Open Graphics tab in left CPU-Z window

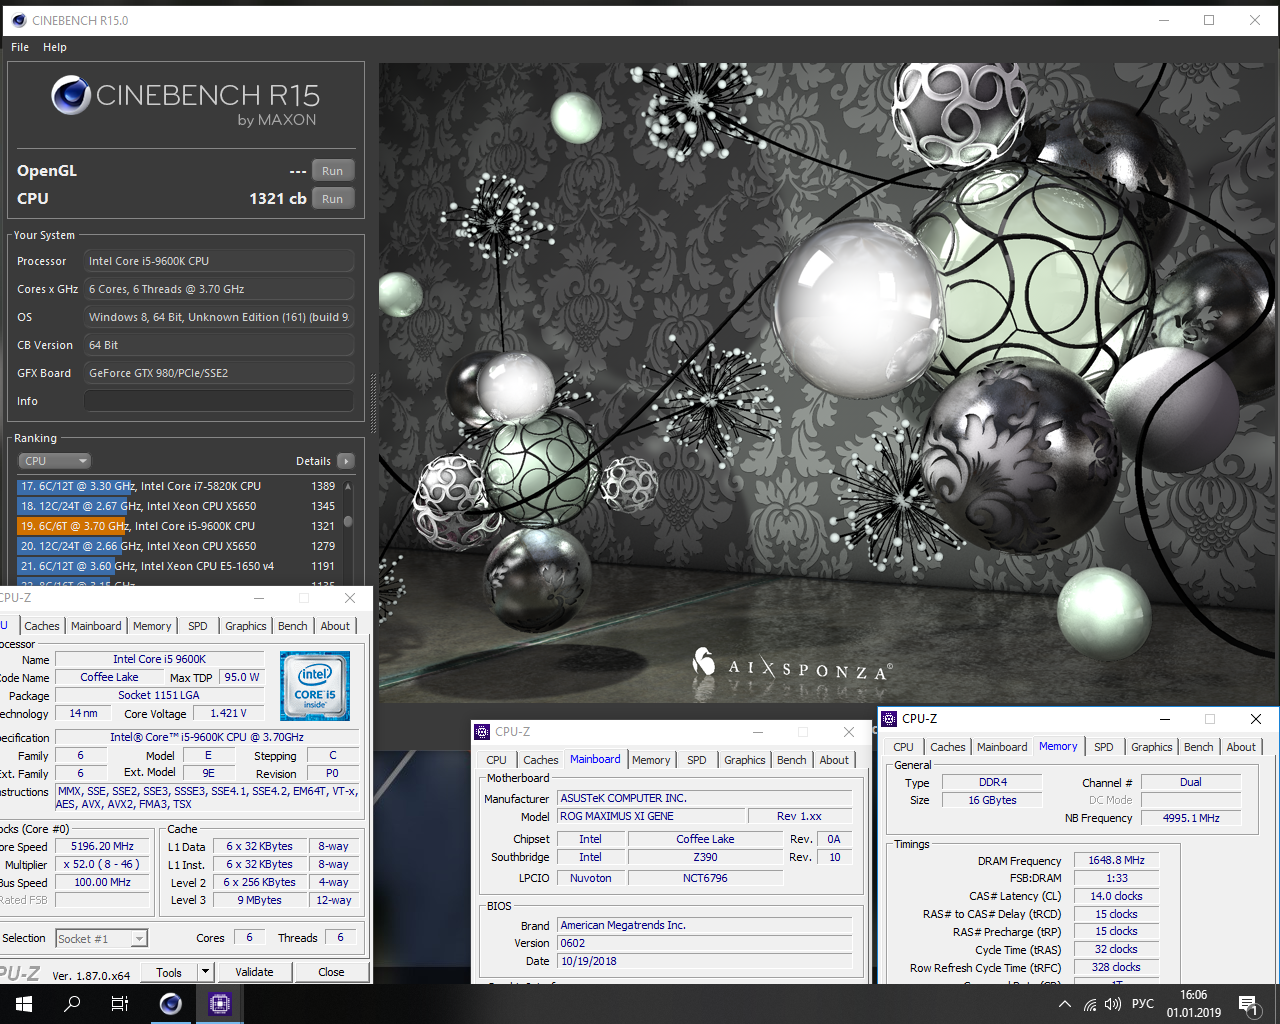pos(246,626)
